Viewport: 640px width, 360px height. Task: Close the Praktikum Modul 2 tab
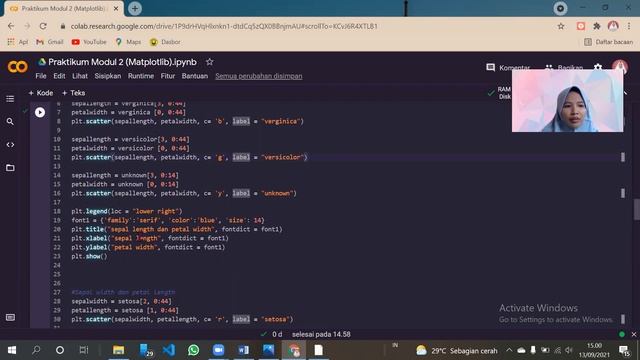[116, 8]
